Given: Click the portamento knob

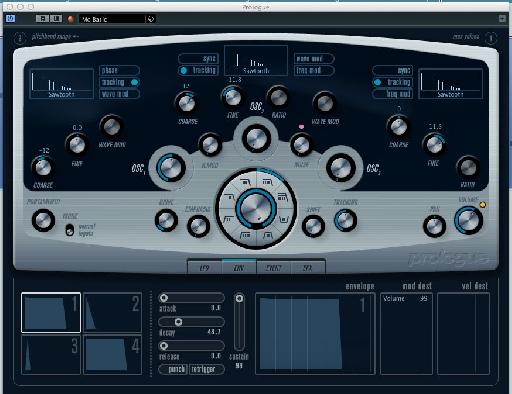Looking at the screenshot, I should point(43,220).
